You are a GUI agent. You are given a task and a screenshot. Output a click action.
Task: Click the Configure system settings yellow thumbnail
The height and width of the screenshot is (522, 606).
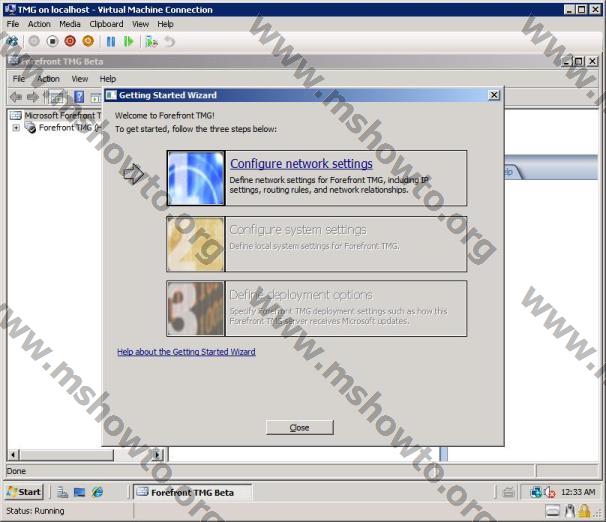point(196,244)
